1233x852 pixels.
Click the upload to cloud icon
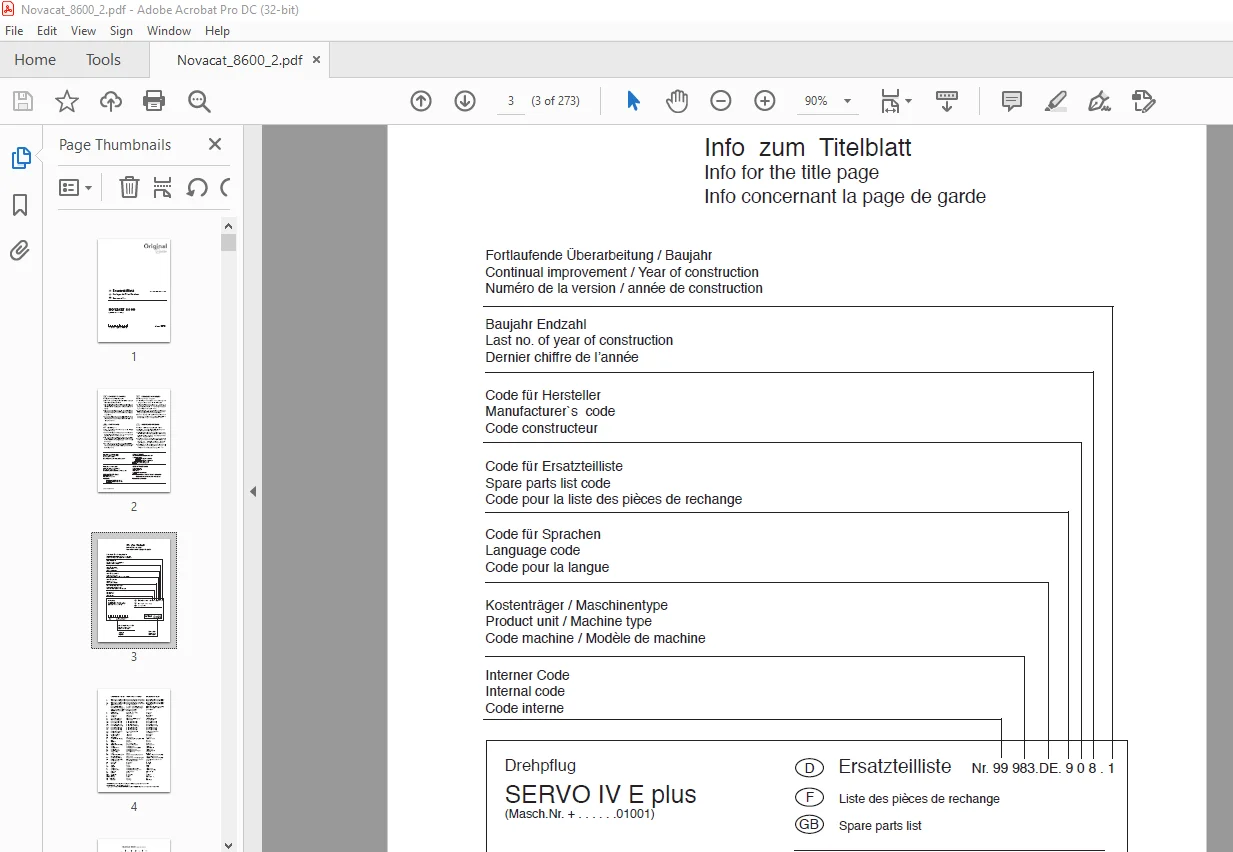tap(110, 101)
